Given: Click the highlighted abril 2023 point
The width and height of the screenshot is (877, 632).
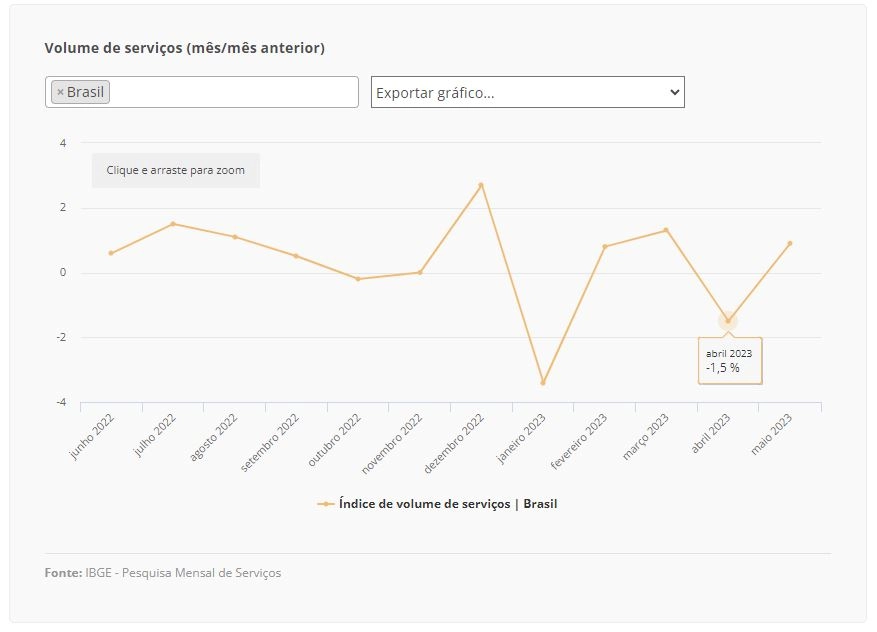Looking at the screenshot, I should tap(728, 321).
